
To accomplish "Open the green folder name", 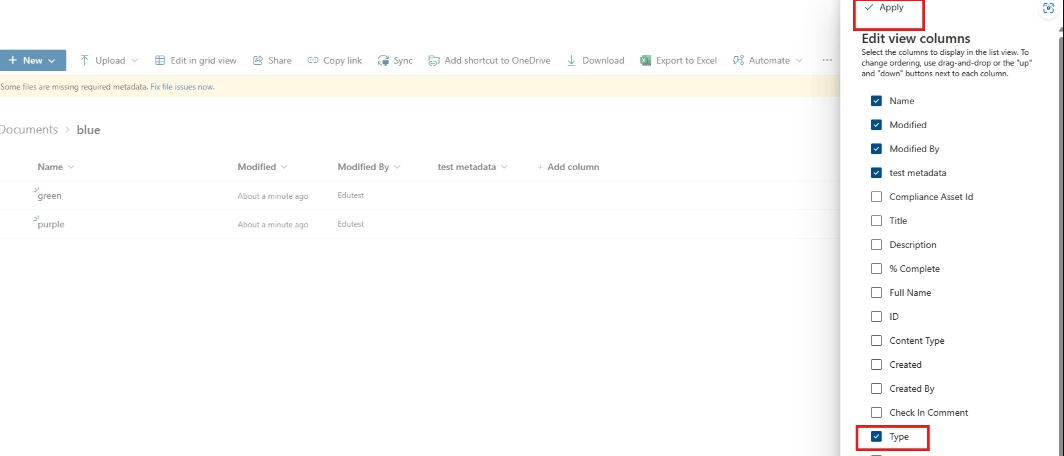I will pos(50,196).
